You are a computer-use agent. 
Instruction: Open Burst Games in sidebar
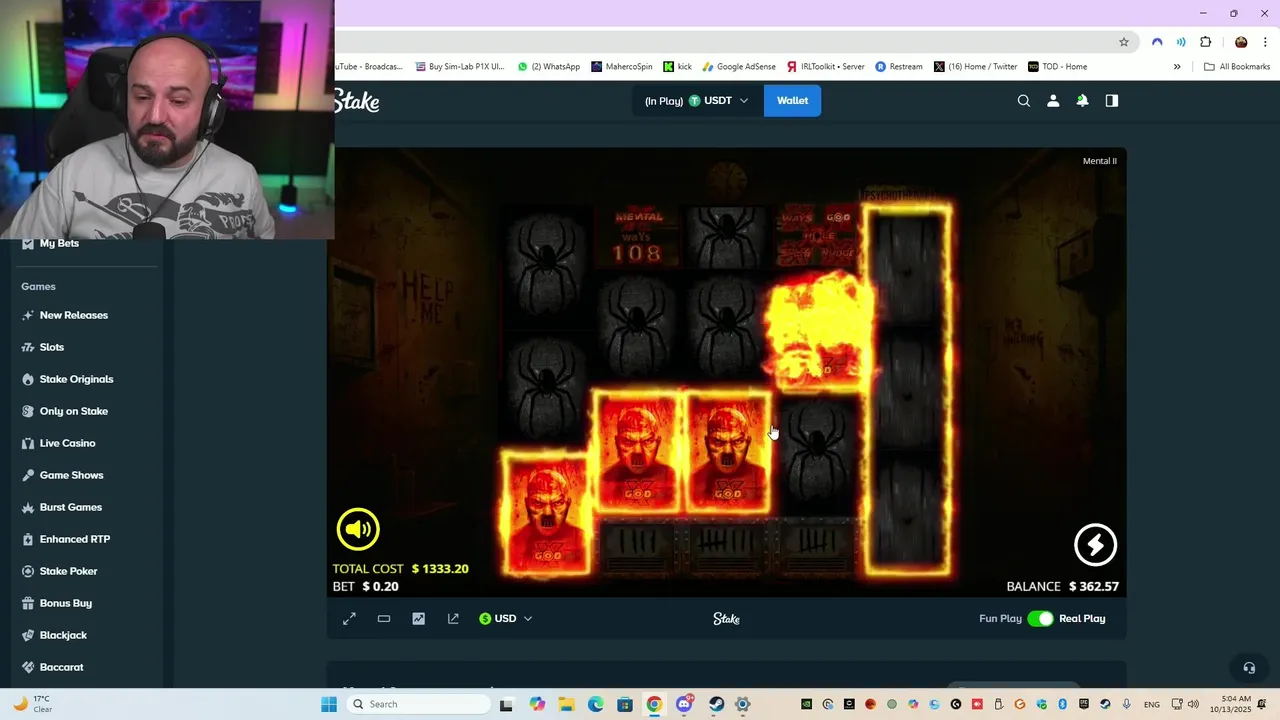pyautogui.click(x=70, y=507)
